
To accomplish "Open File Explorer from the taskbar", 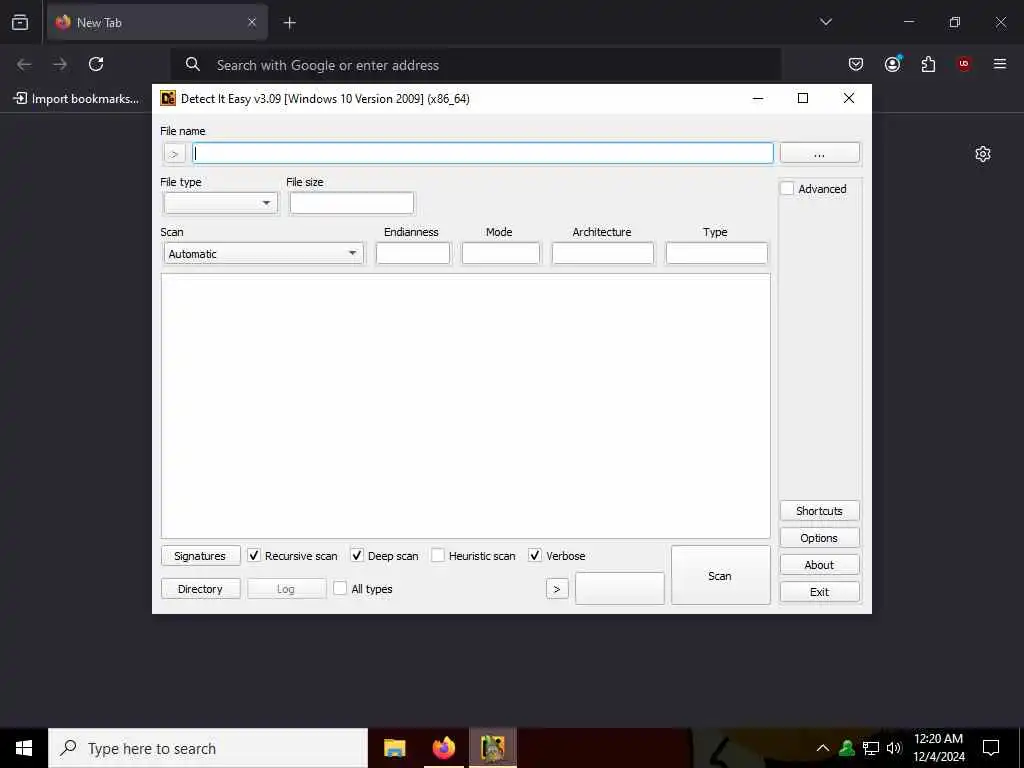I will [x=394, y=748].
